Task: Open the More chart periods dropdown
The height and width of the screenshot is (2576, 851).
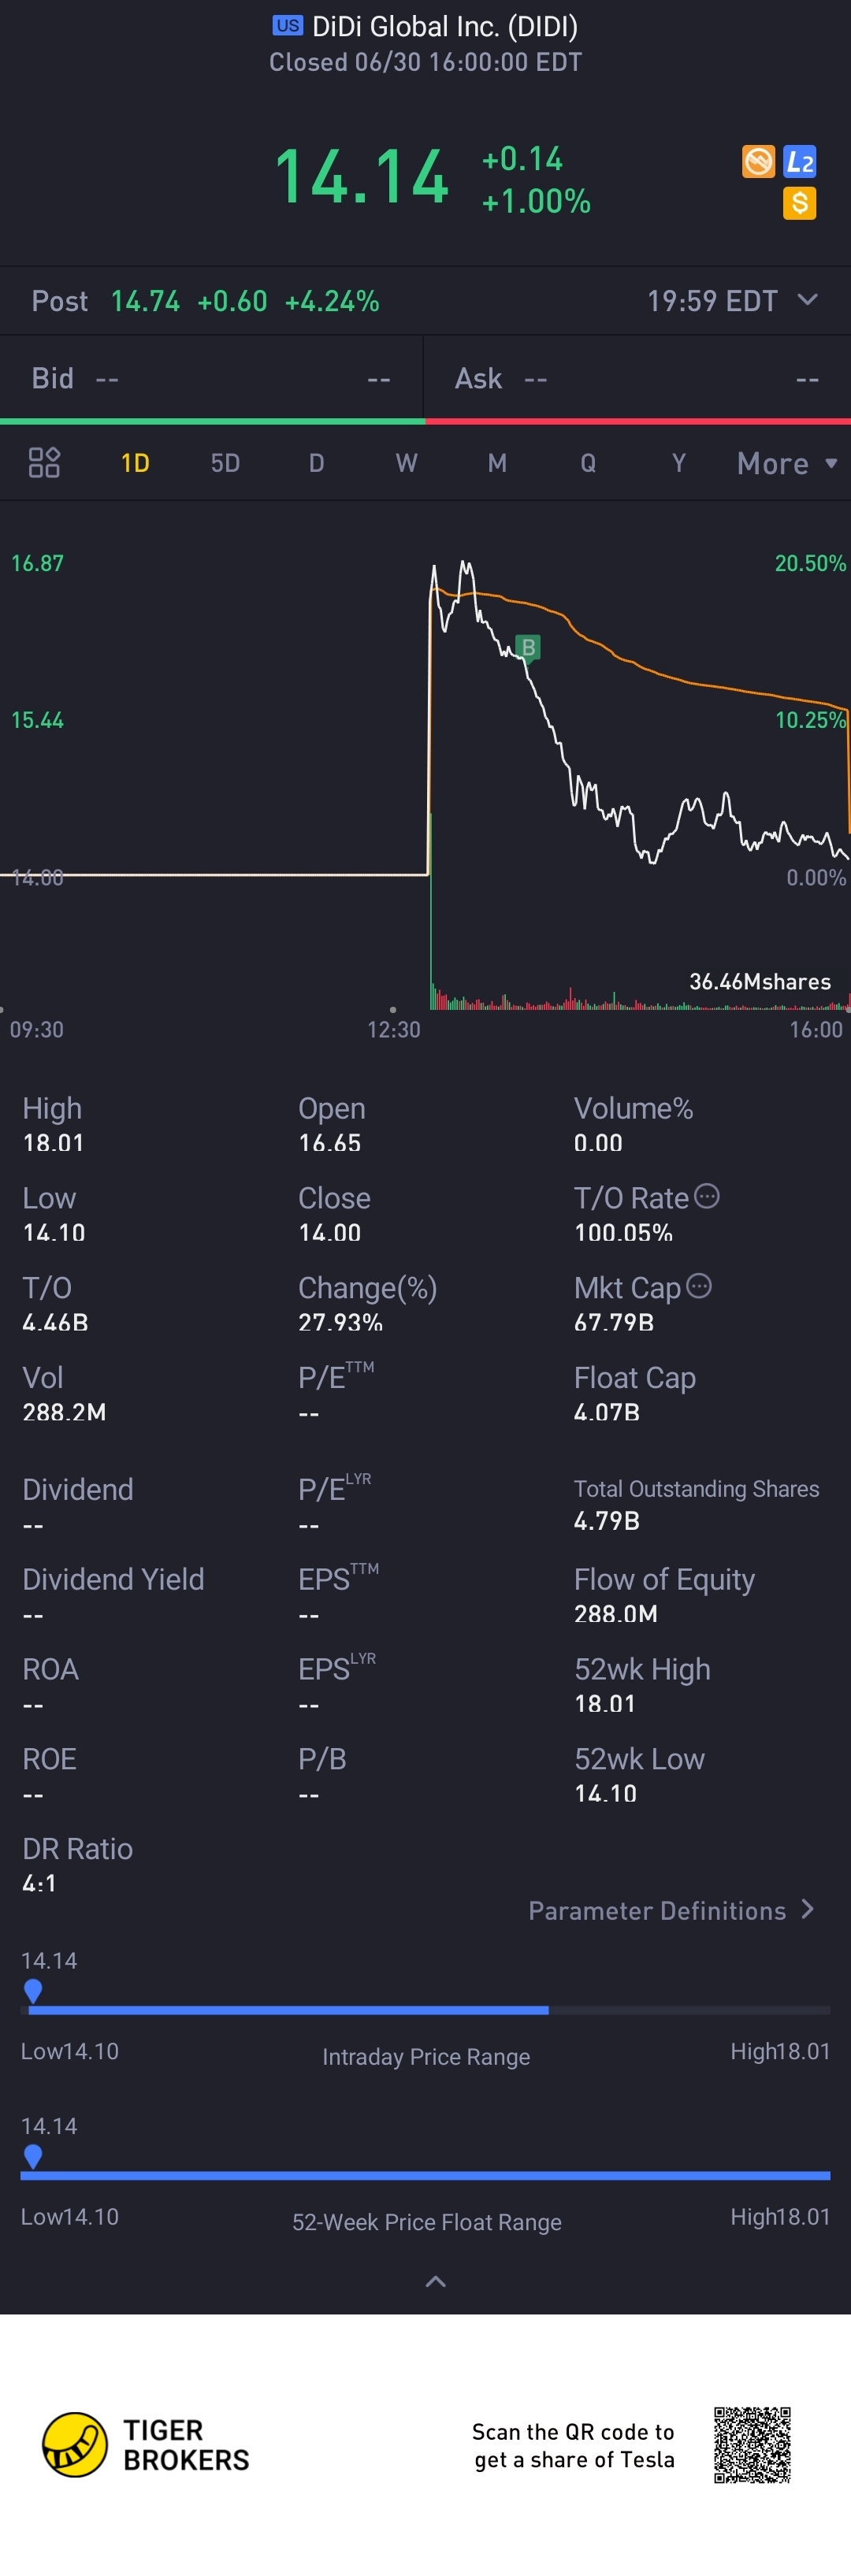Action: [787, 463]
